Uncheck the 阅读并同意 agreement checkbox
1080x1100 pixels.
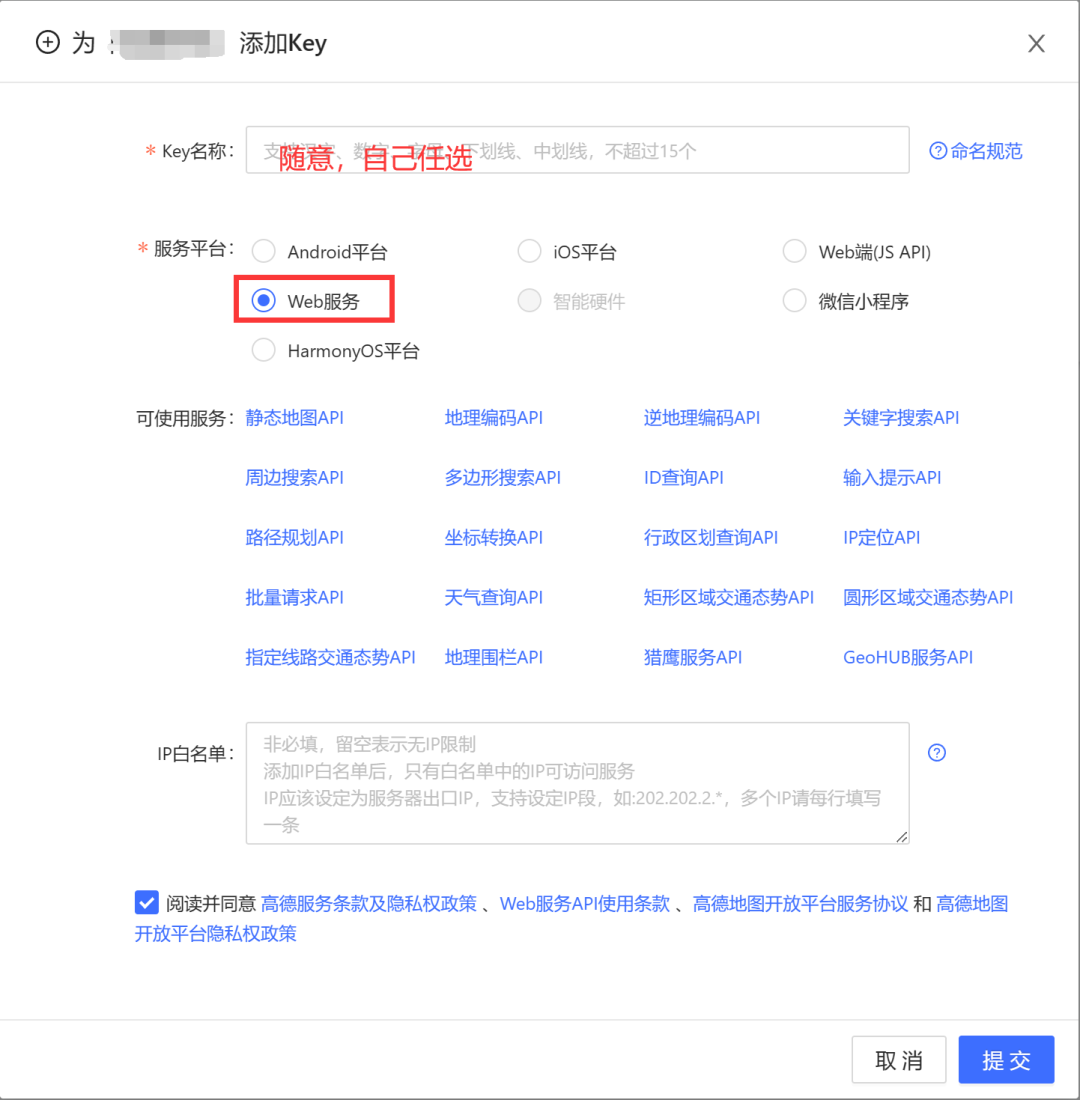(x=147, y=902)
